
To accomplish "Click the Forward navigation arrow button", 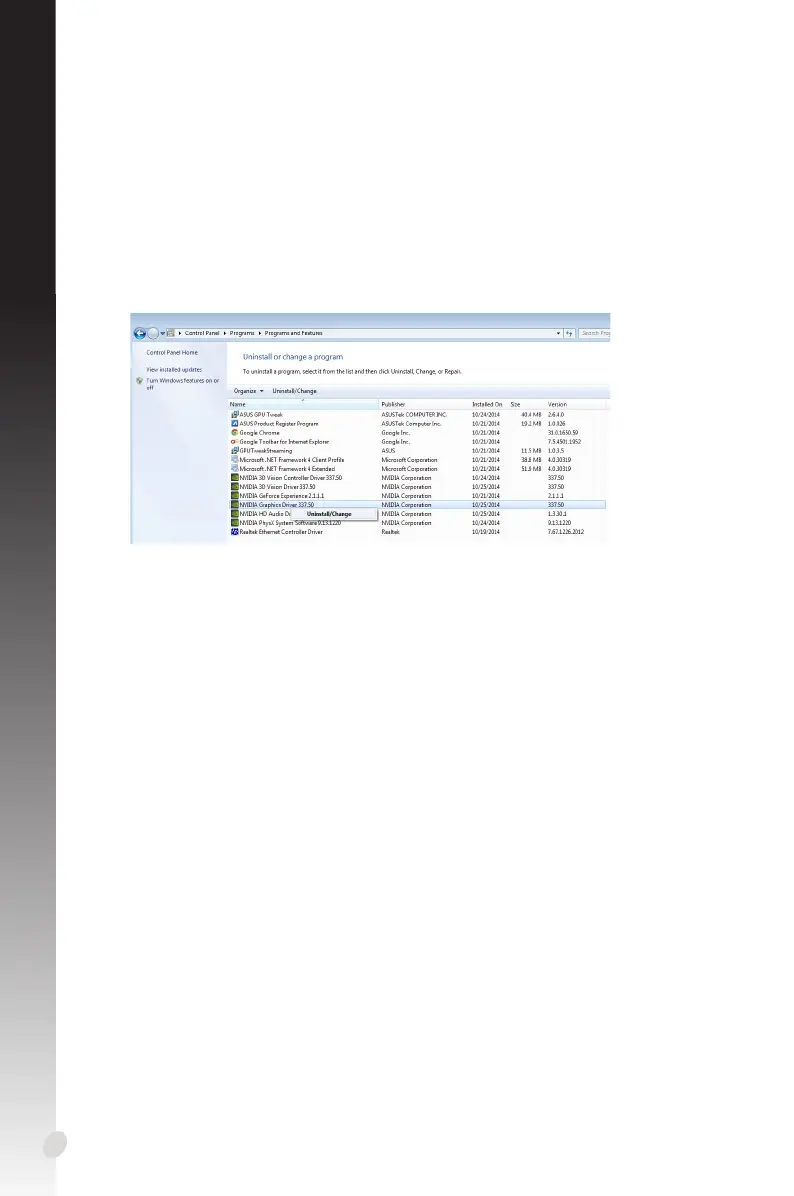I will [x=153, y=333].
